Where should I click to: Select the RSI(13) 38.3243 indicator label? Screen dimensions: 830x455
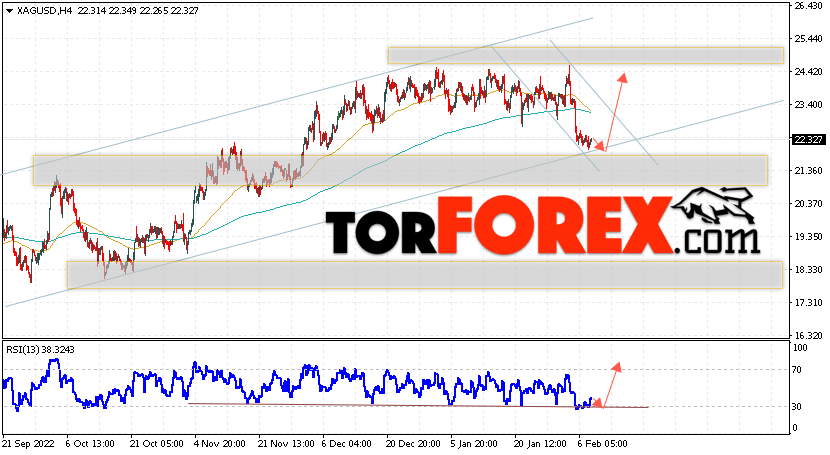click(40, 349)
